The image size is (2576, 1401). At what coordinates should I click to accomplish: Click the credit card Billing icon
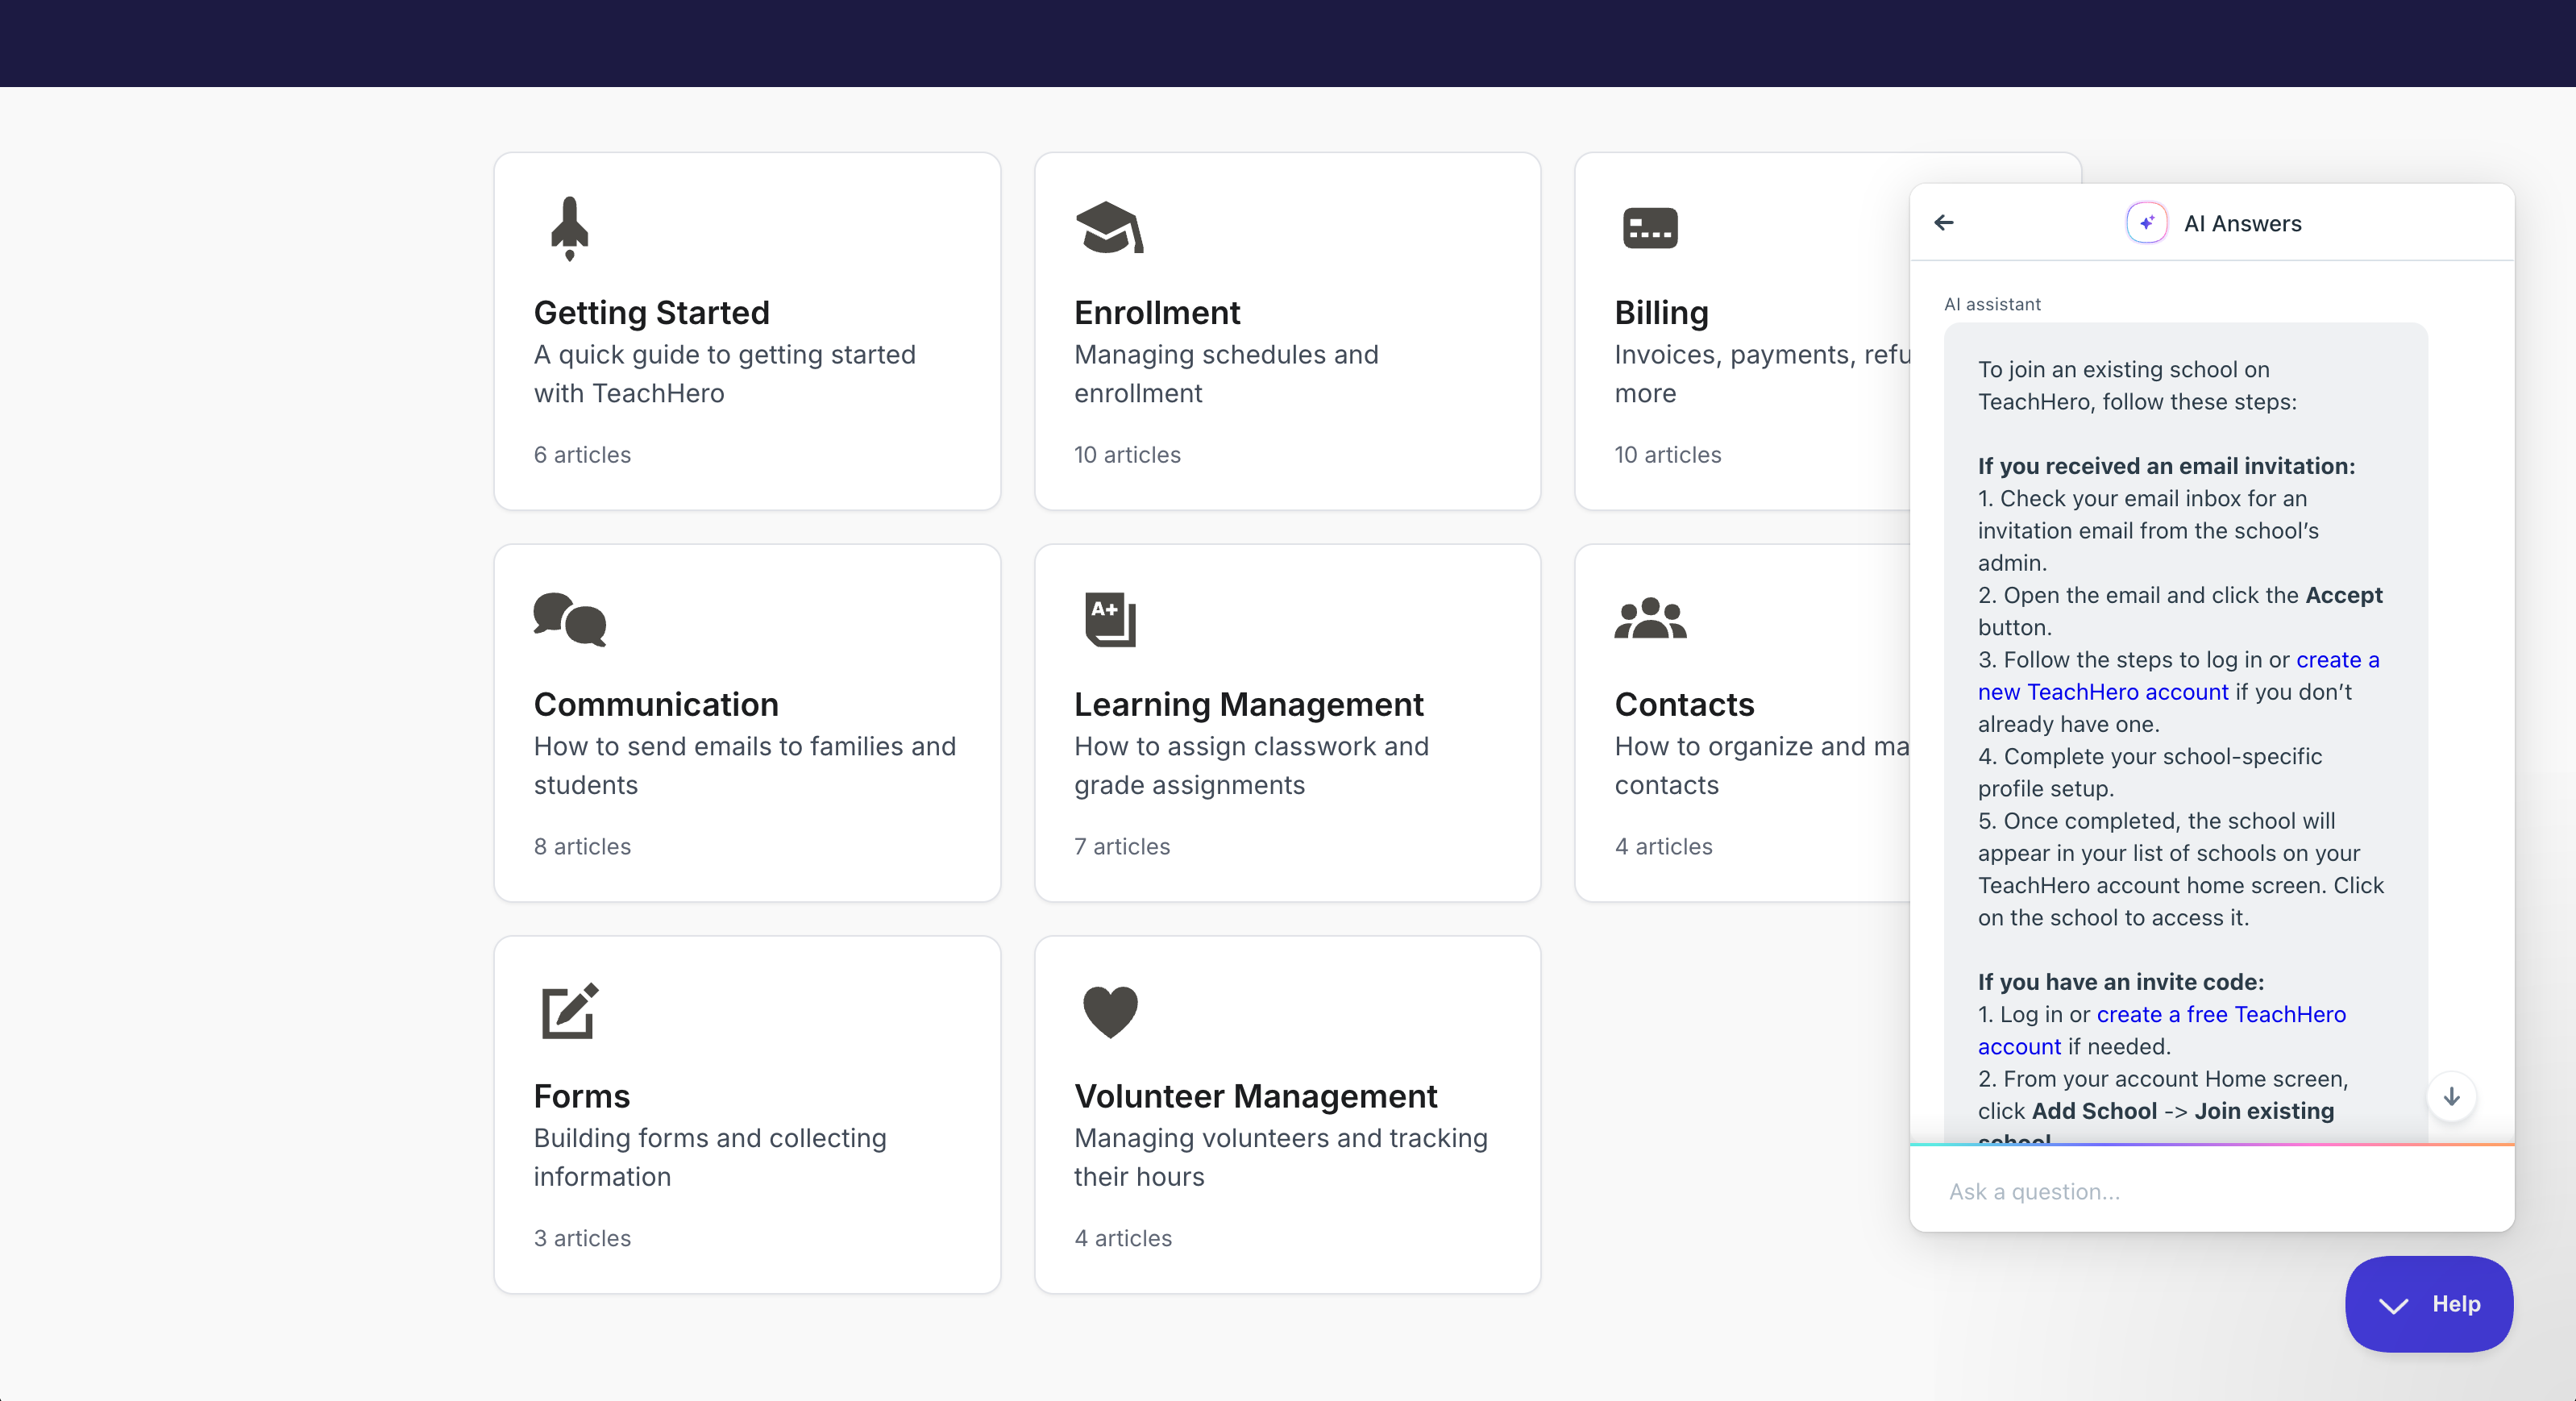(1650, 228)
